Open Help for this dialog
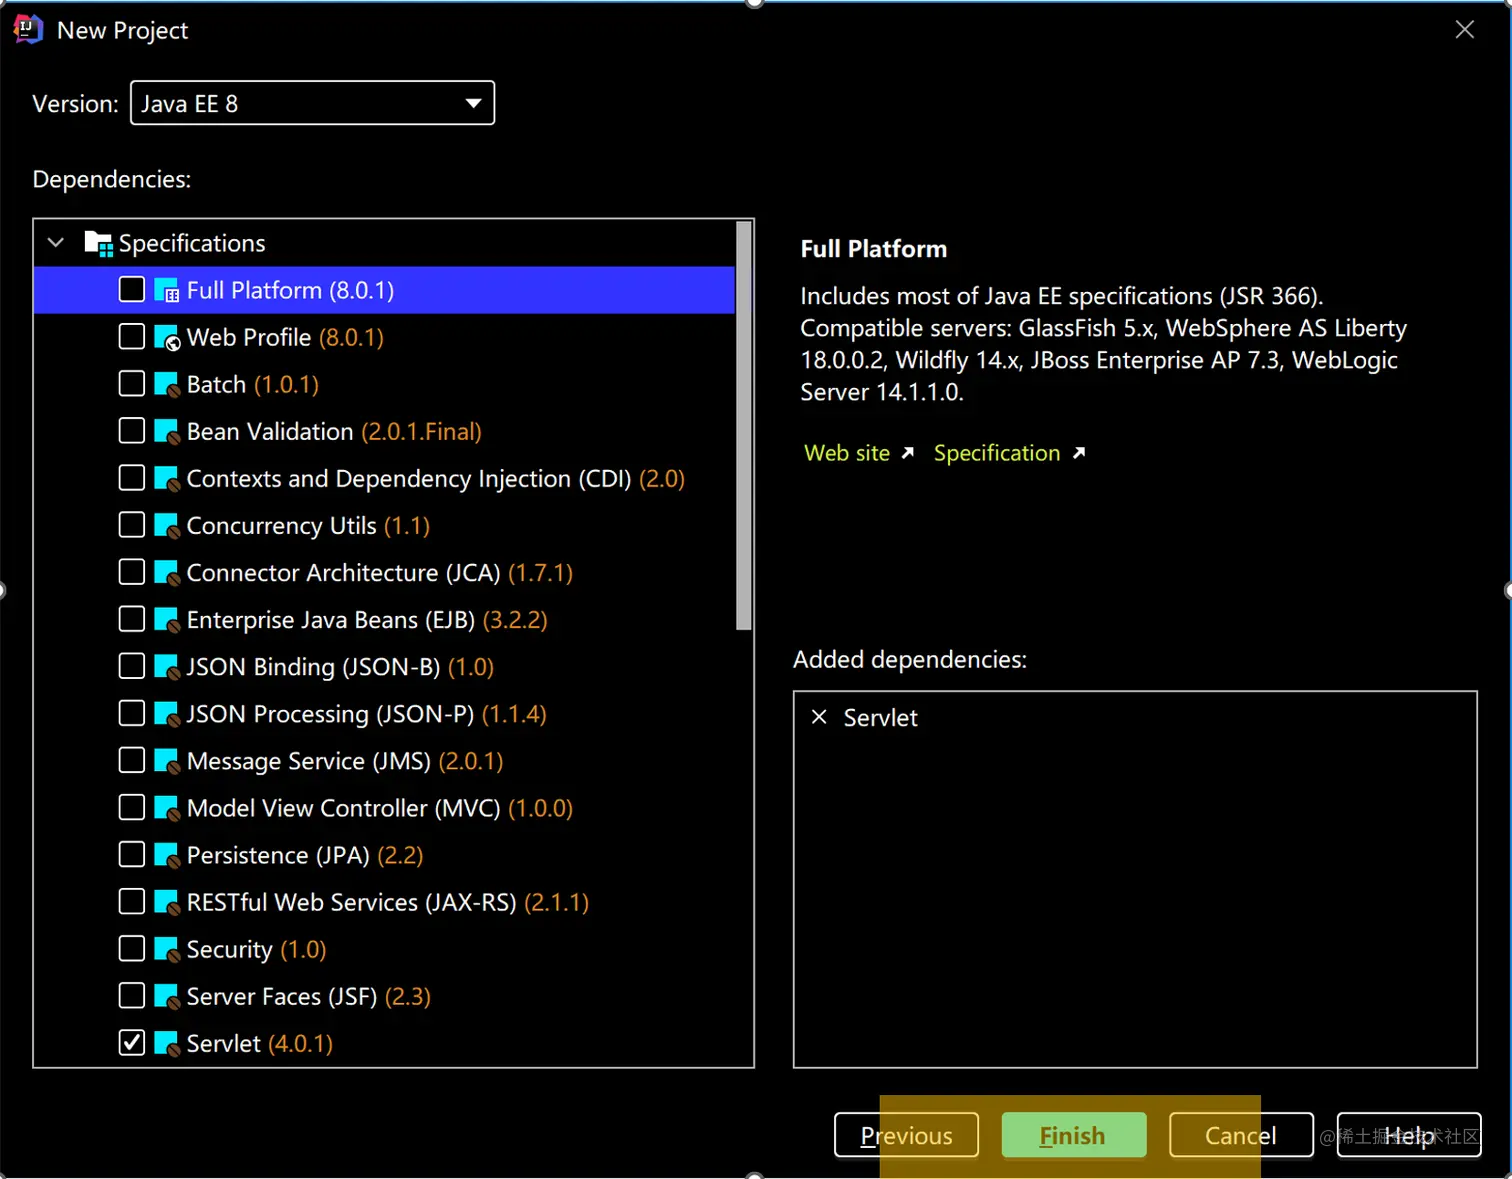 pyautogui.click(x=1409, y=1135)
